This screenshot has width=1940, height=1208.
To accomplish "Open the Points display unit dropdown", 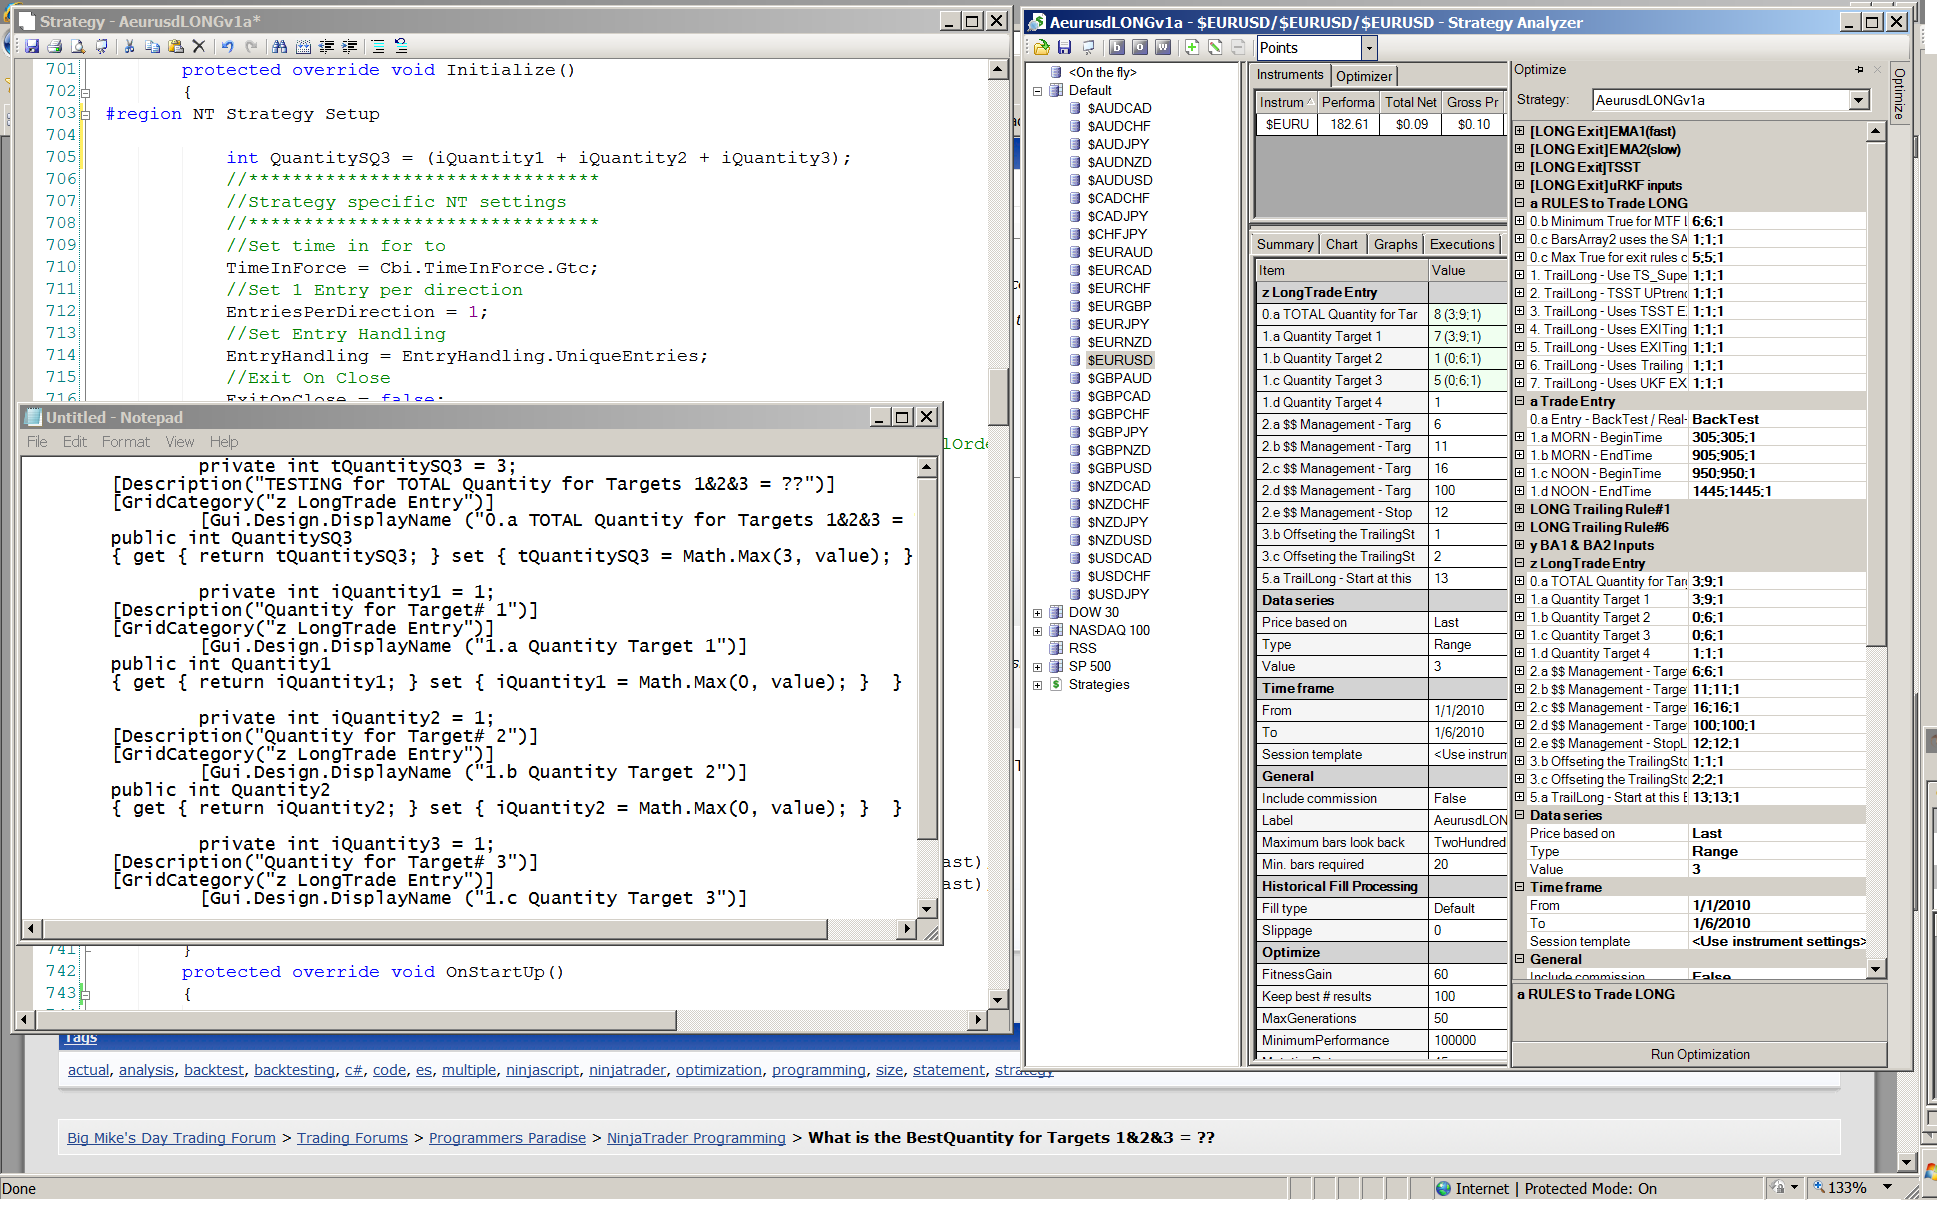I will tap(1369, 48).
